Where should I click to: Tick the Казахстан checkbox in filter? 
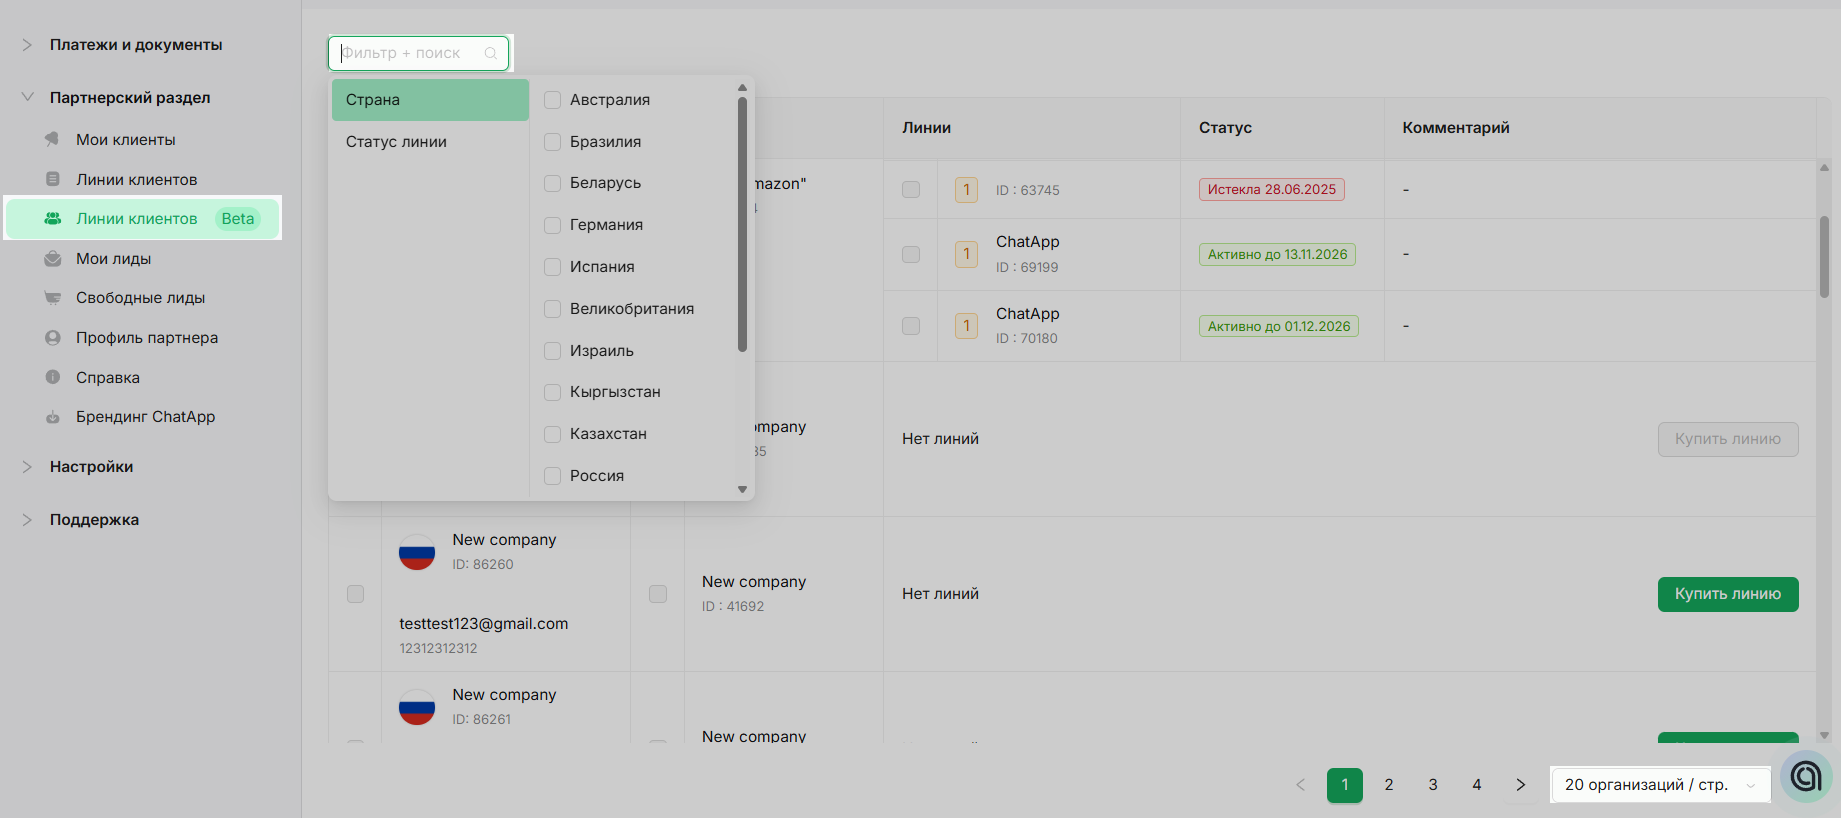pyautogui.click(x=552, y=434)
